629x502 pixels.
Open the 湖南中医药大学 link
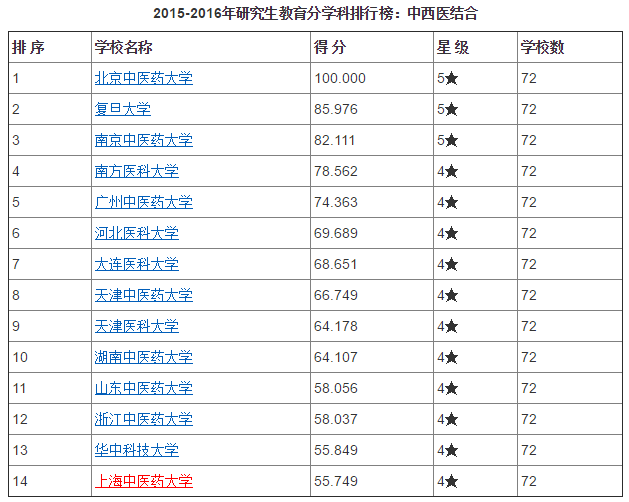tap(143, 357)
